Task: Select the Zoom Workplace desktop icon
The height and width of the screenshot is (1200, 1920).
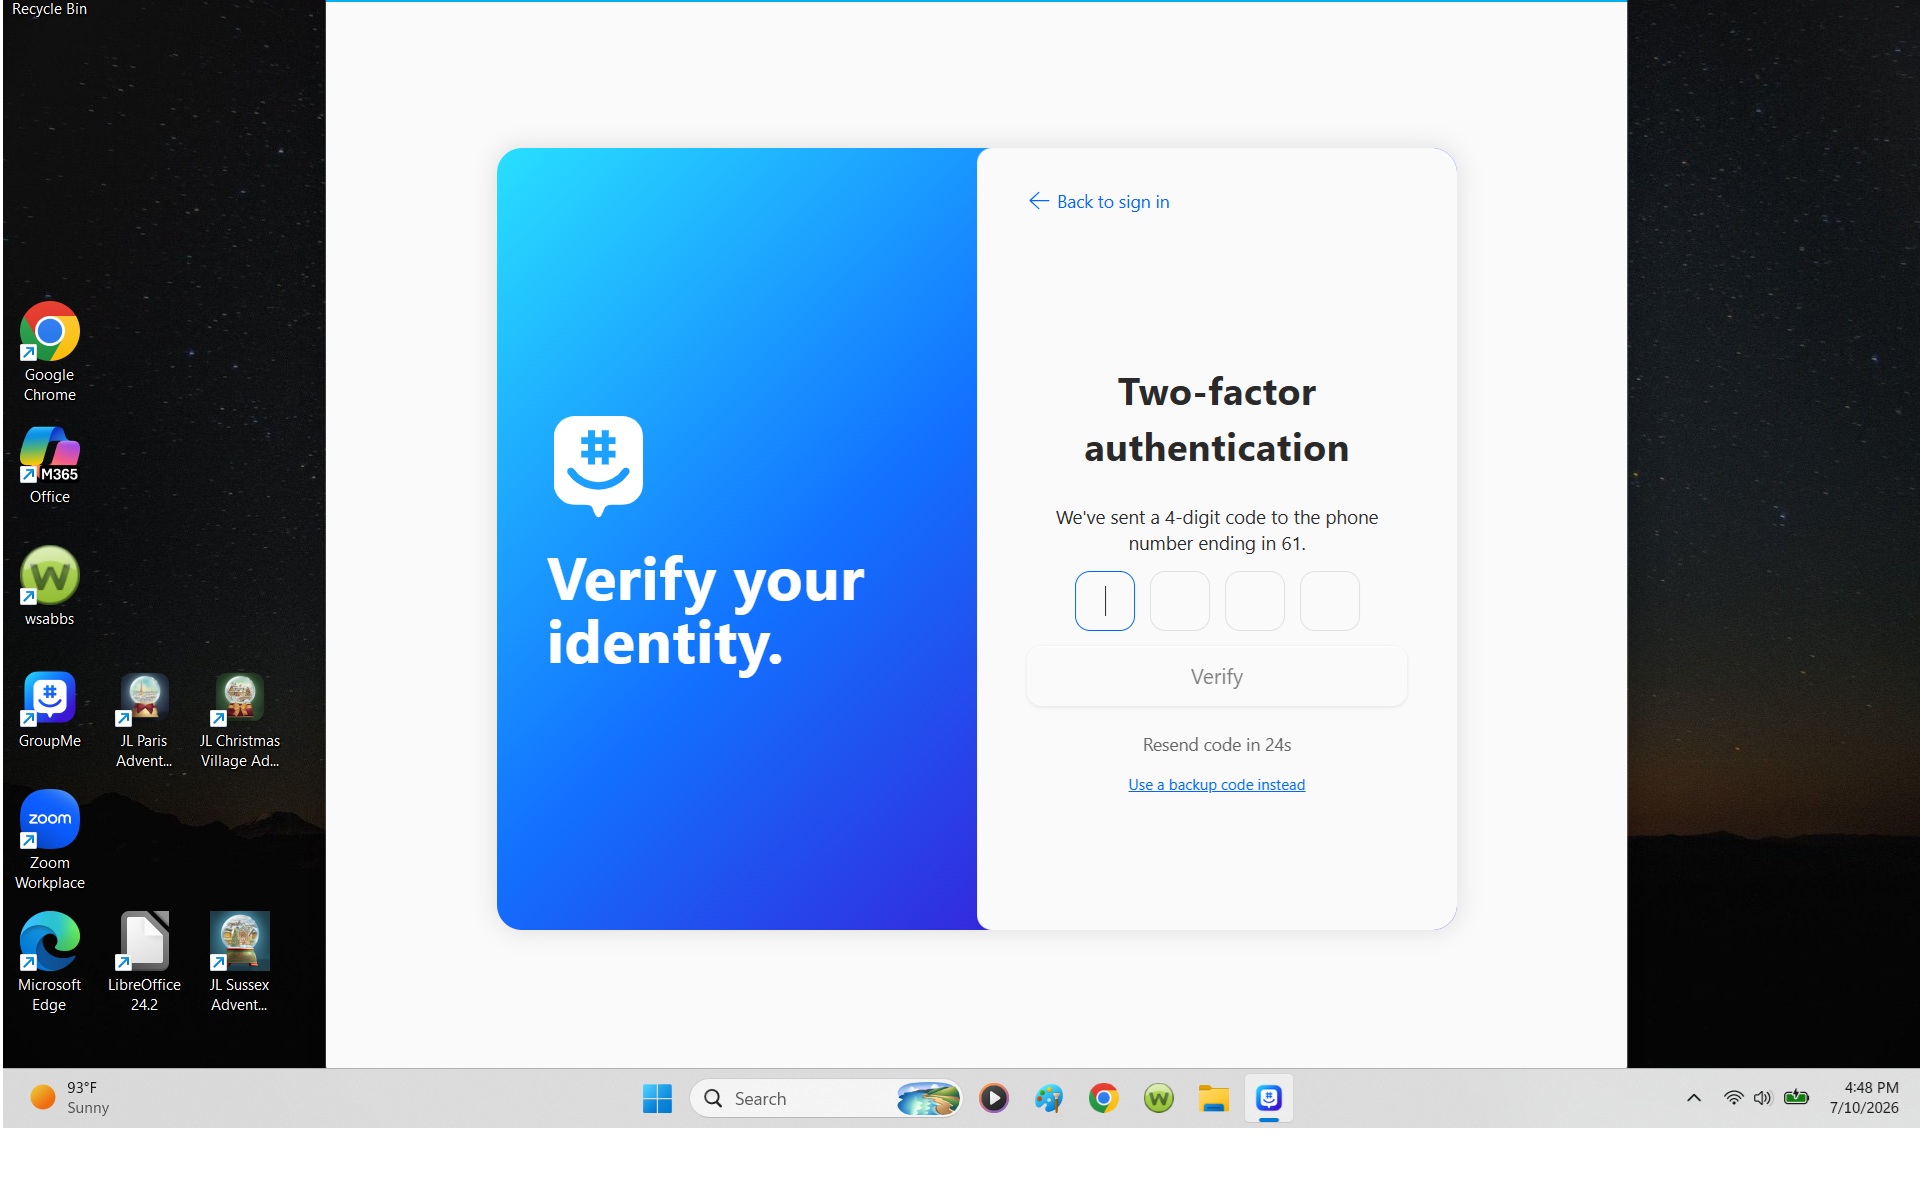Action: (50, 840)
